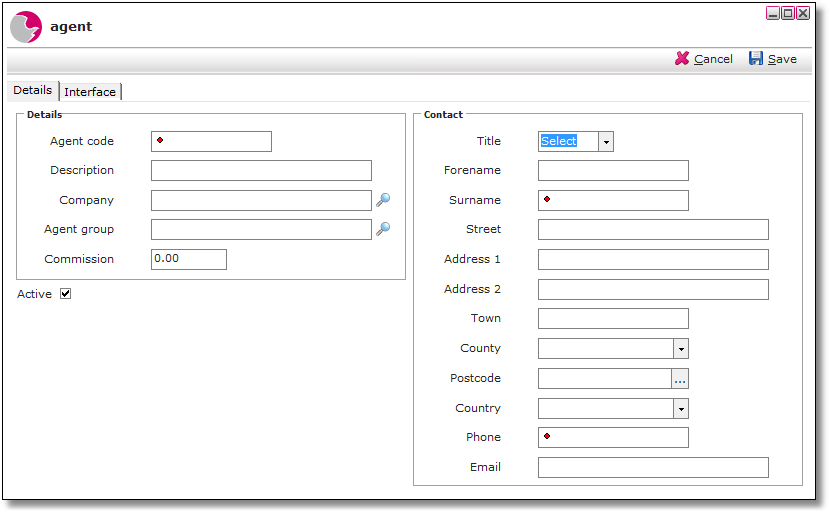Viewport: 830px width, 514px height.
Task: Expand the County dropdown
Action: point(681,349)
